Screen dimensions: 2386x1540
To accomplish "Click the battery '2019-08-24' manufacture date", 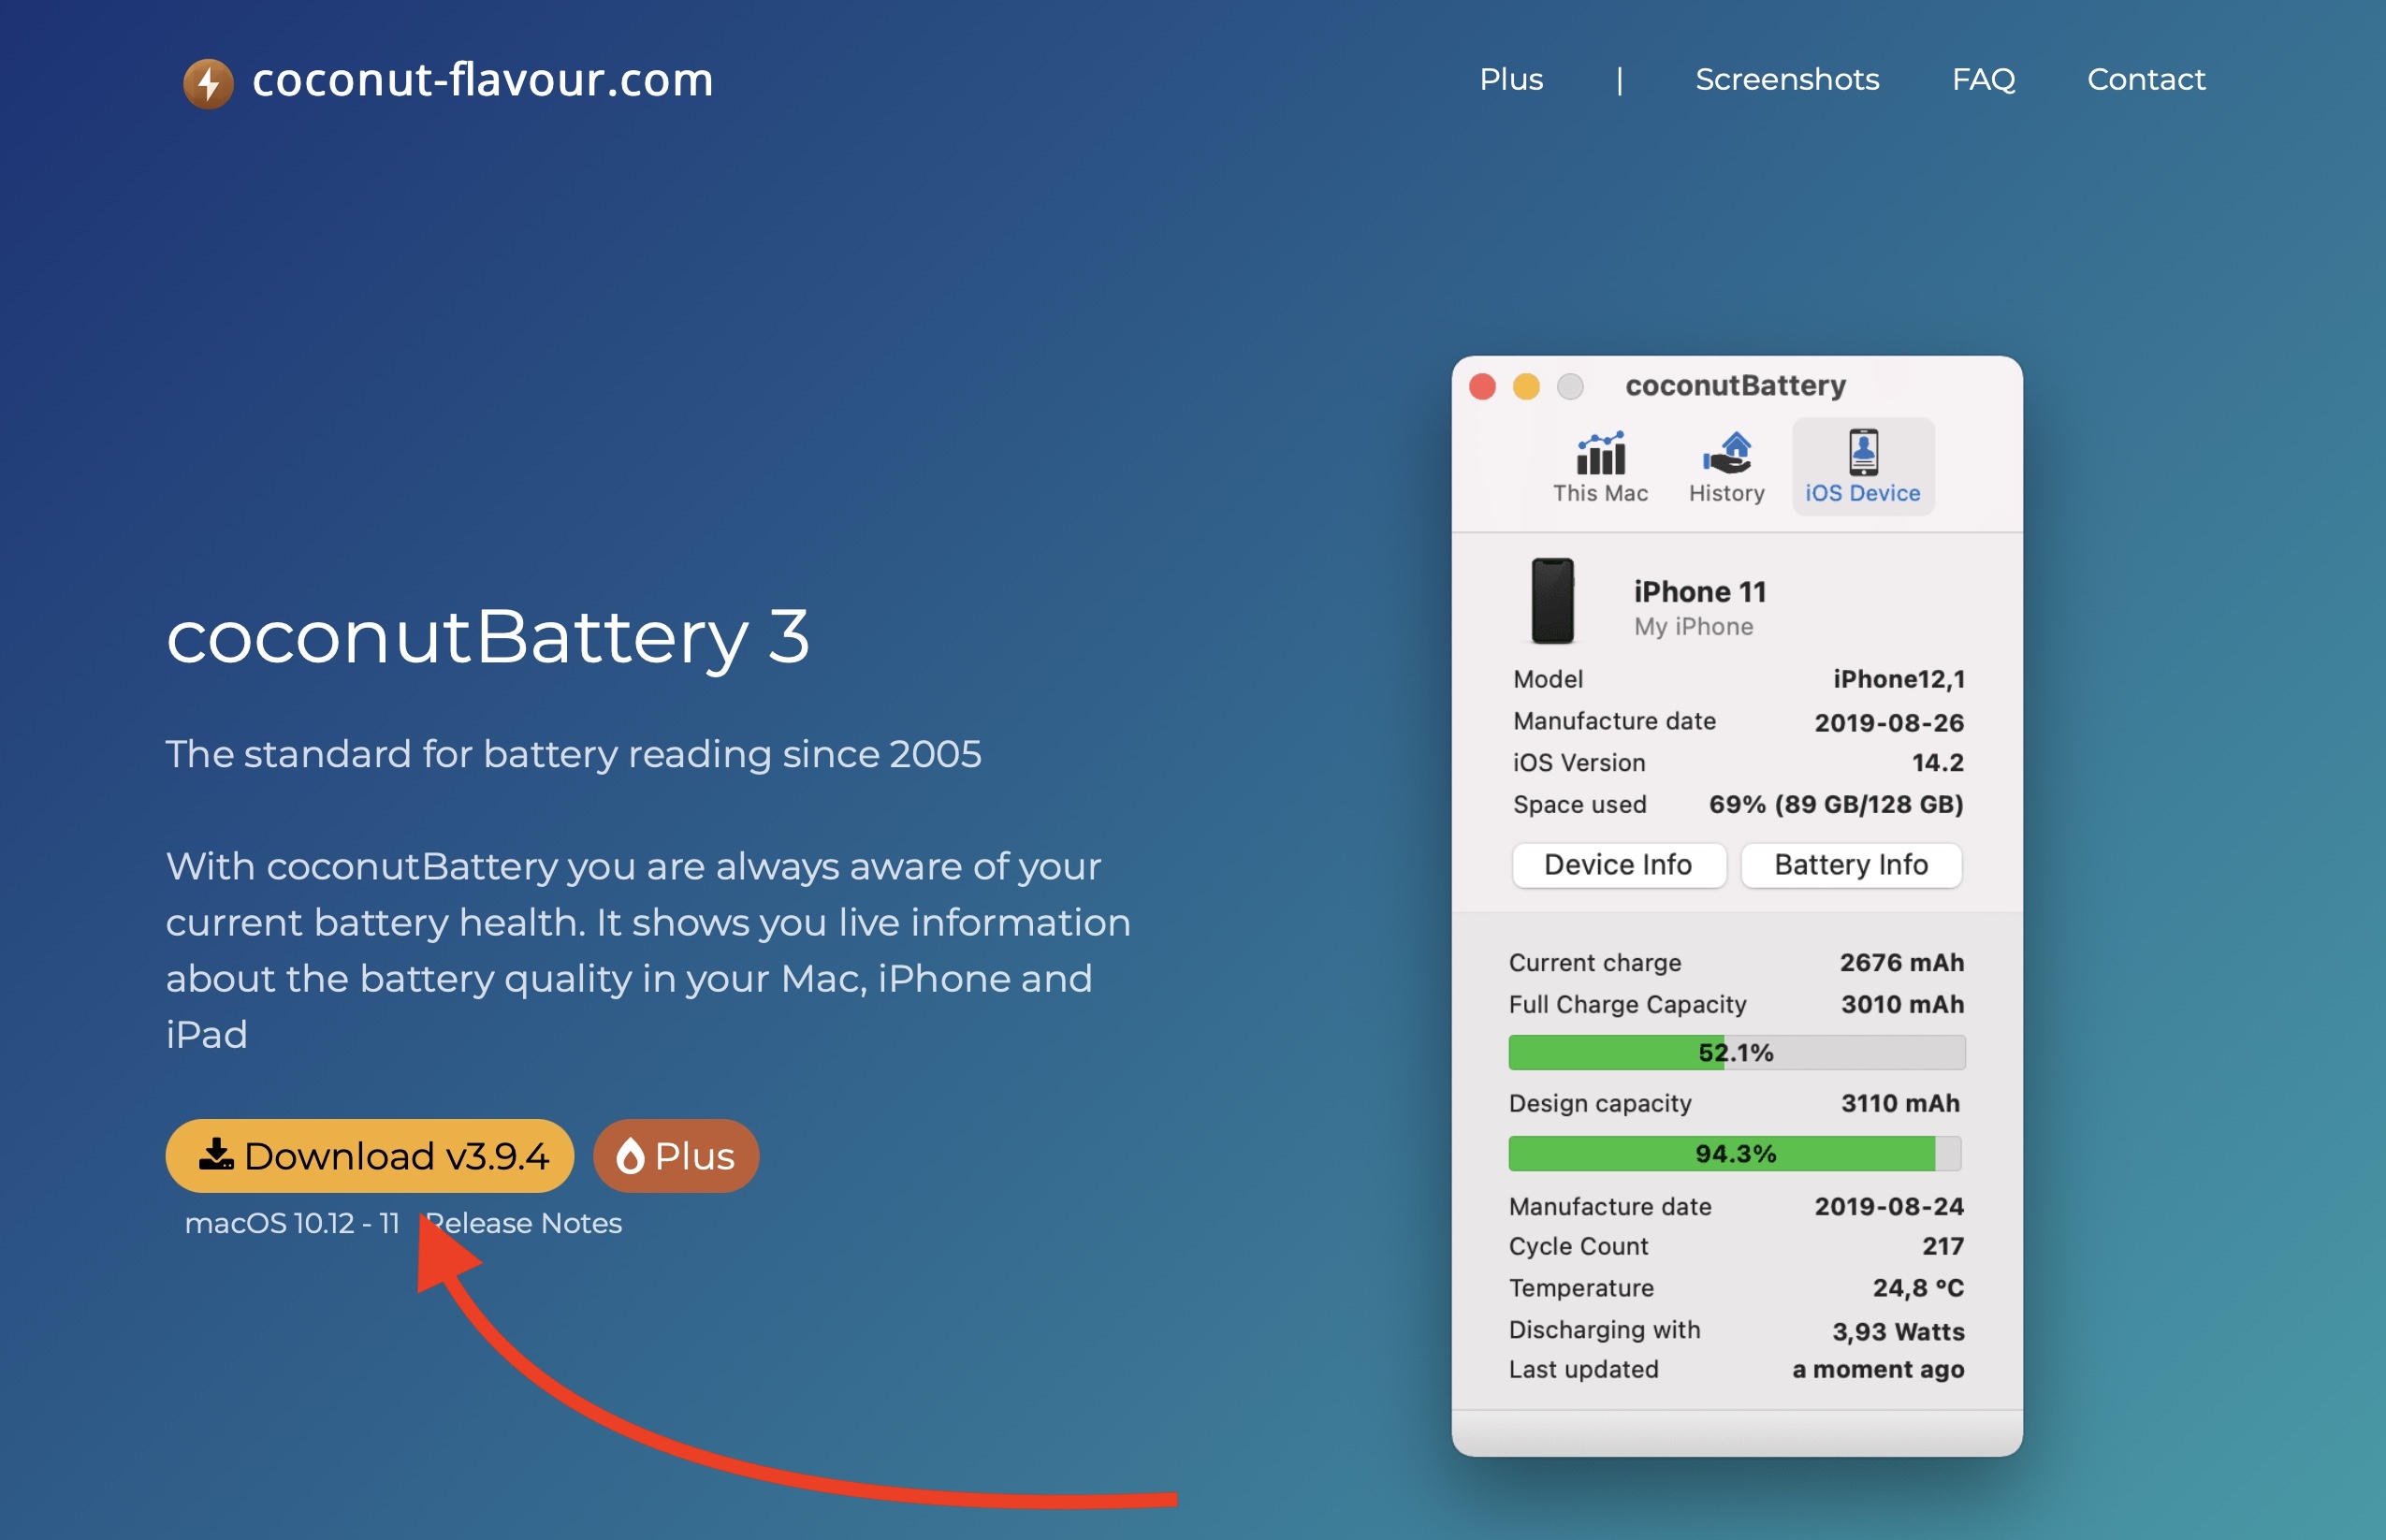I will (x=1889, y=1207).
